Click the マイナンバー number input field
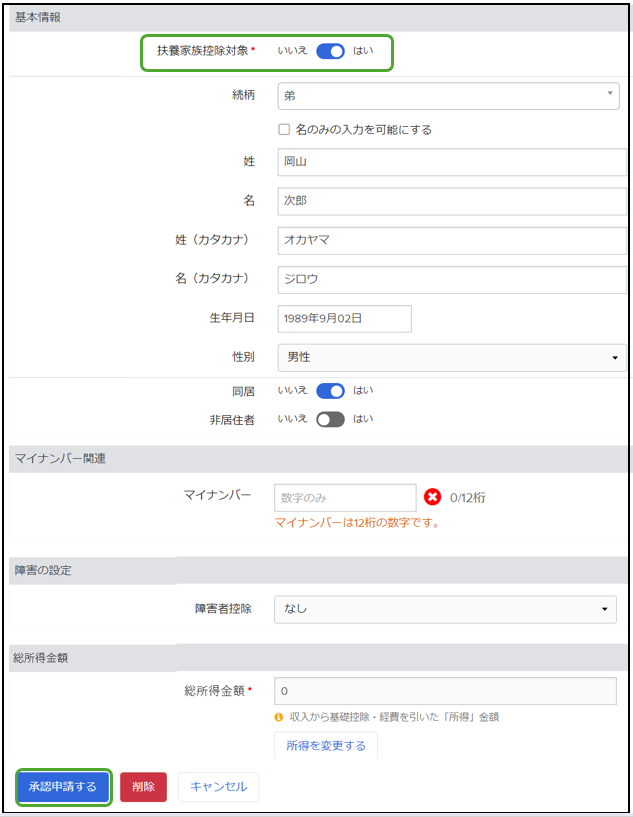The width and height of the screenshot is (633, 817). 345,498
